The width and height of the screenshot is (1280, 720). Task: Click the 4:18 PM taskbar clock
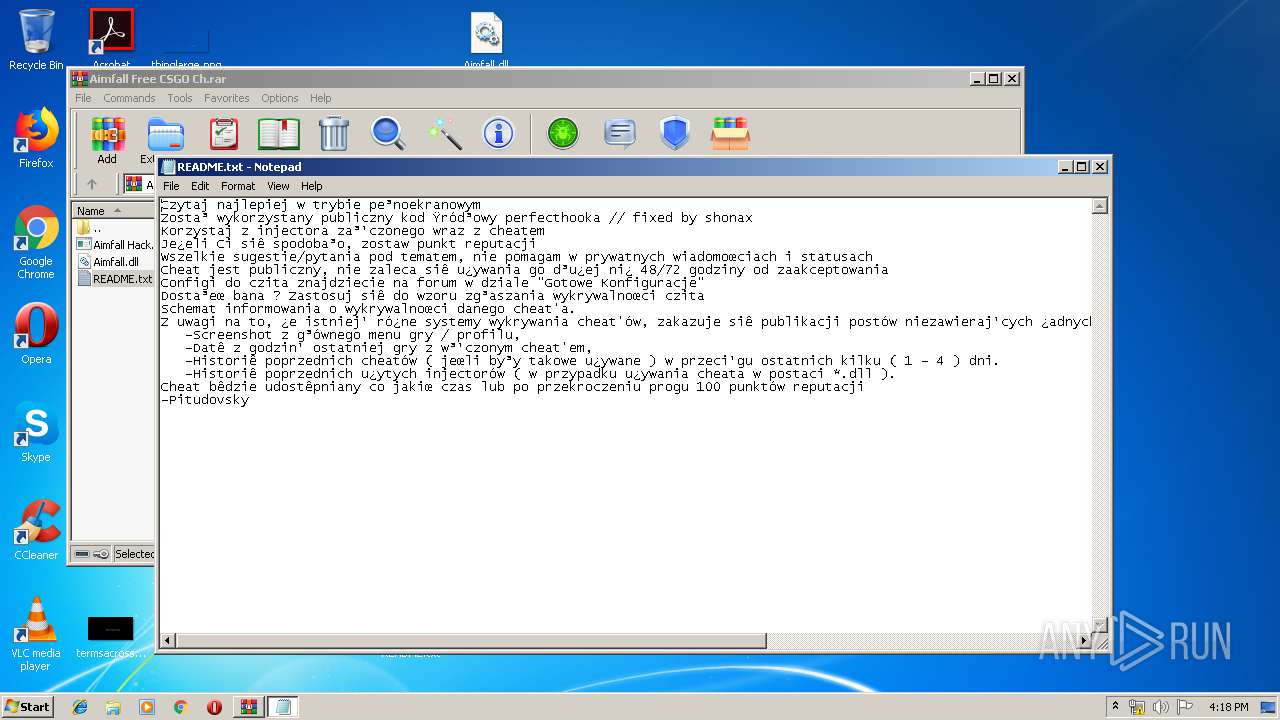[1228, 707]
